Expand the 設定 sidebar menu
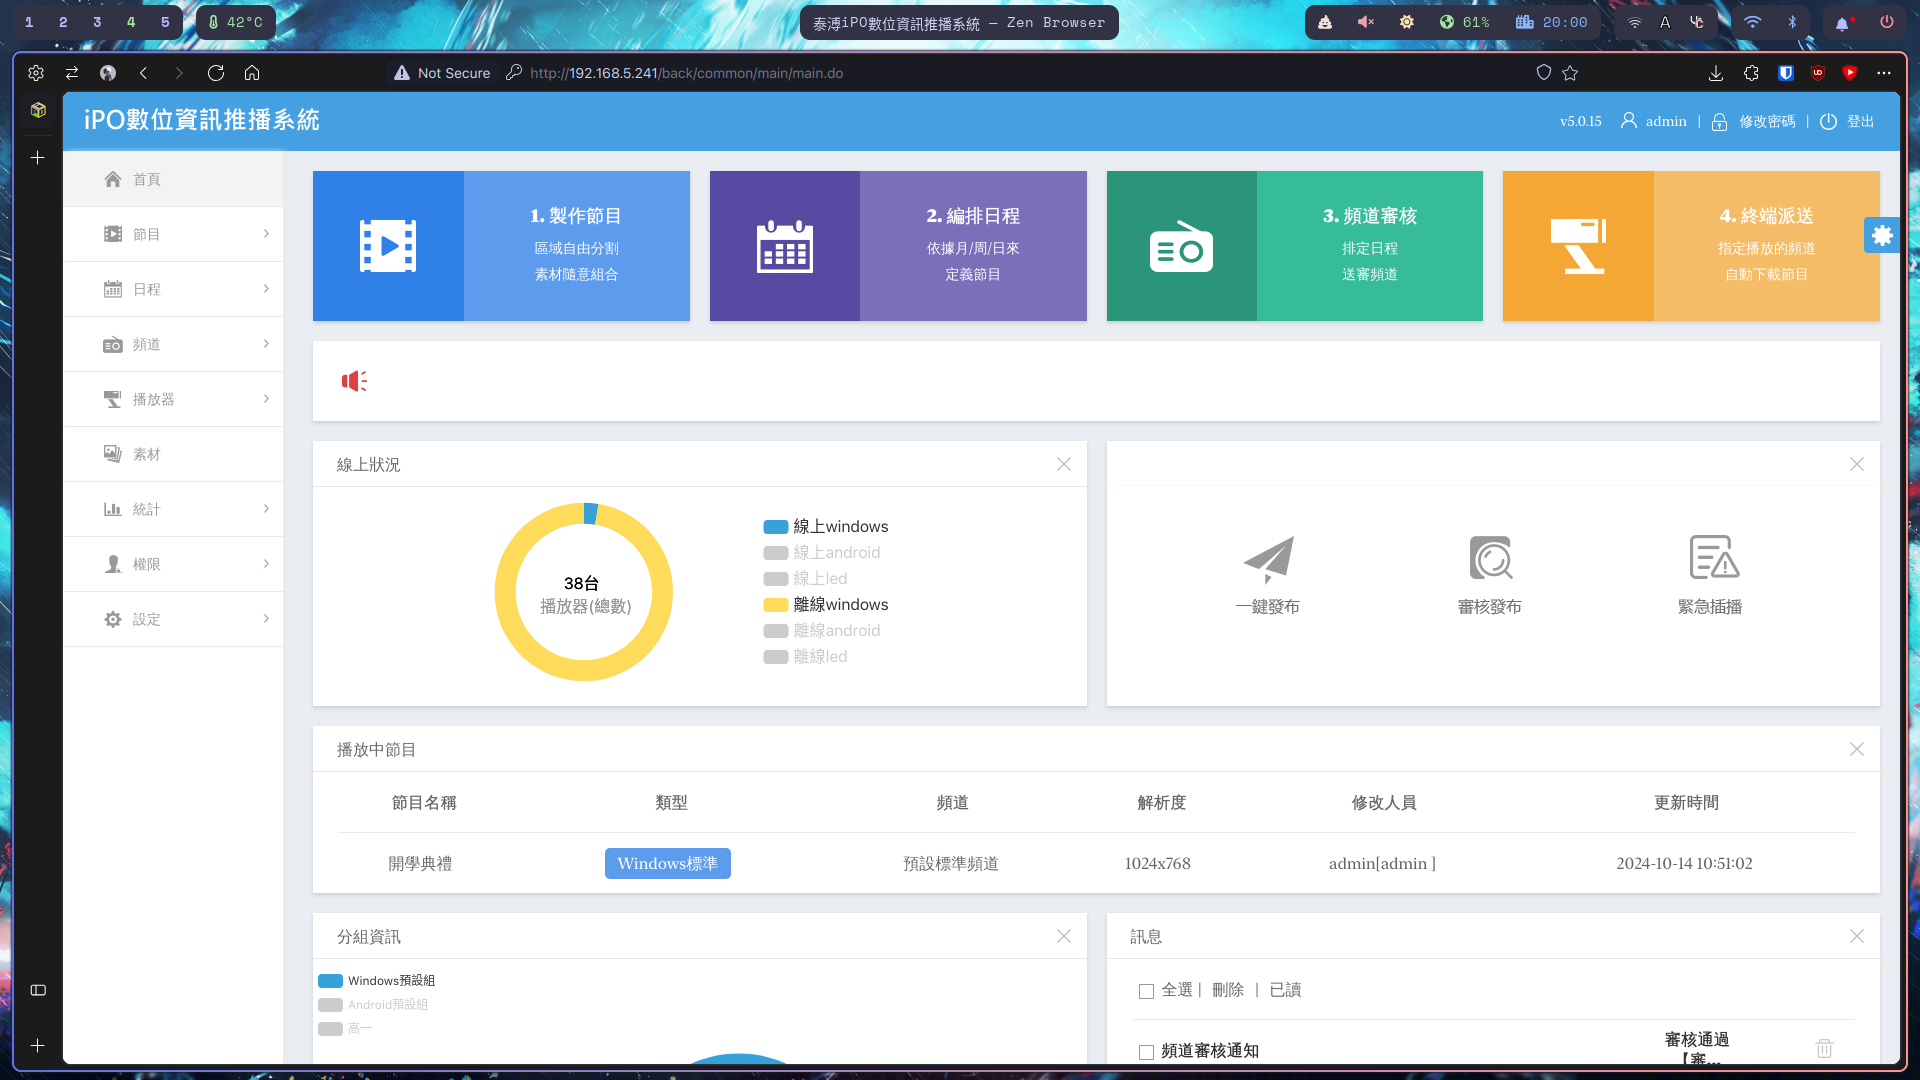 tap(173, 619)
